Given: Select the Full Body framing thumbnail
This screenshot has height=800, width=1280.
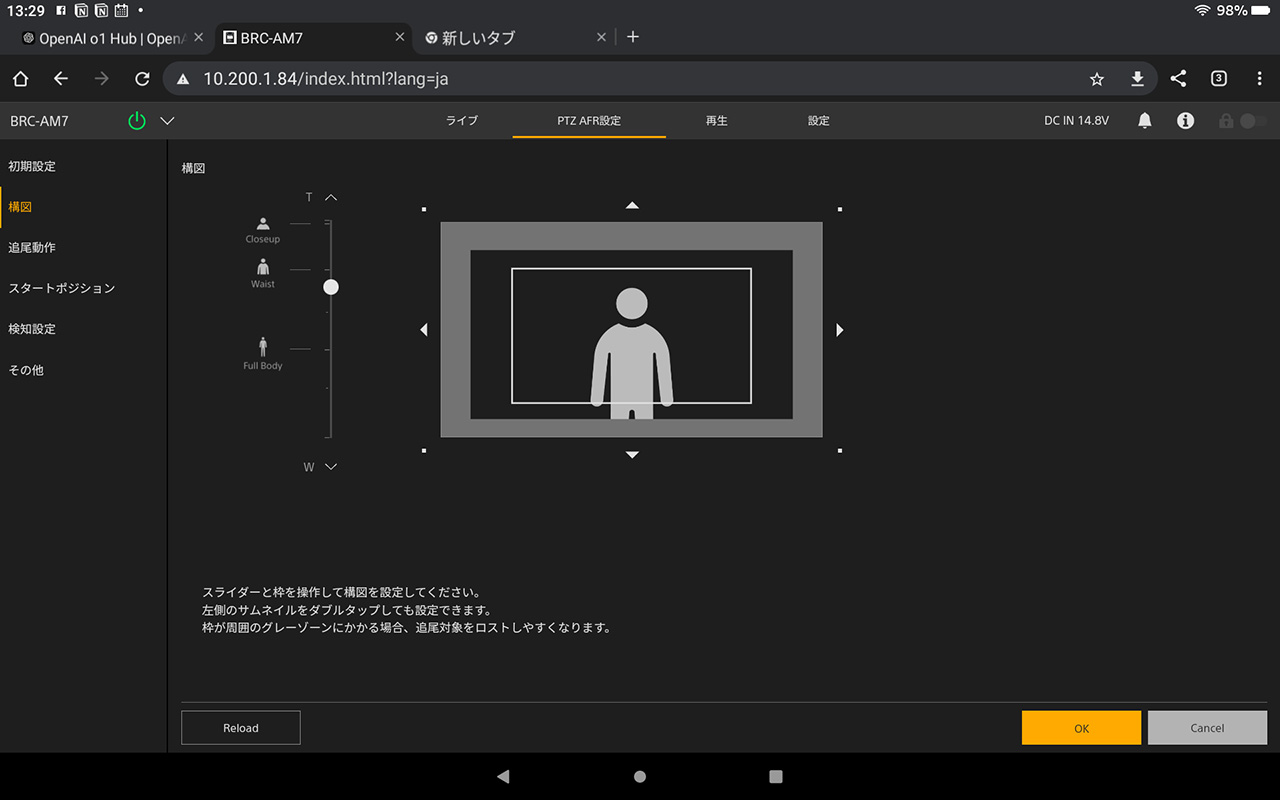Looking at the screenshot, I should (x=263, y=352).
